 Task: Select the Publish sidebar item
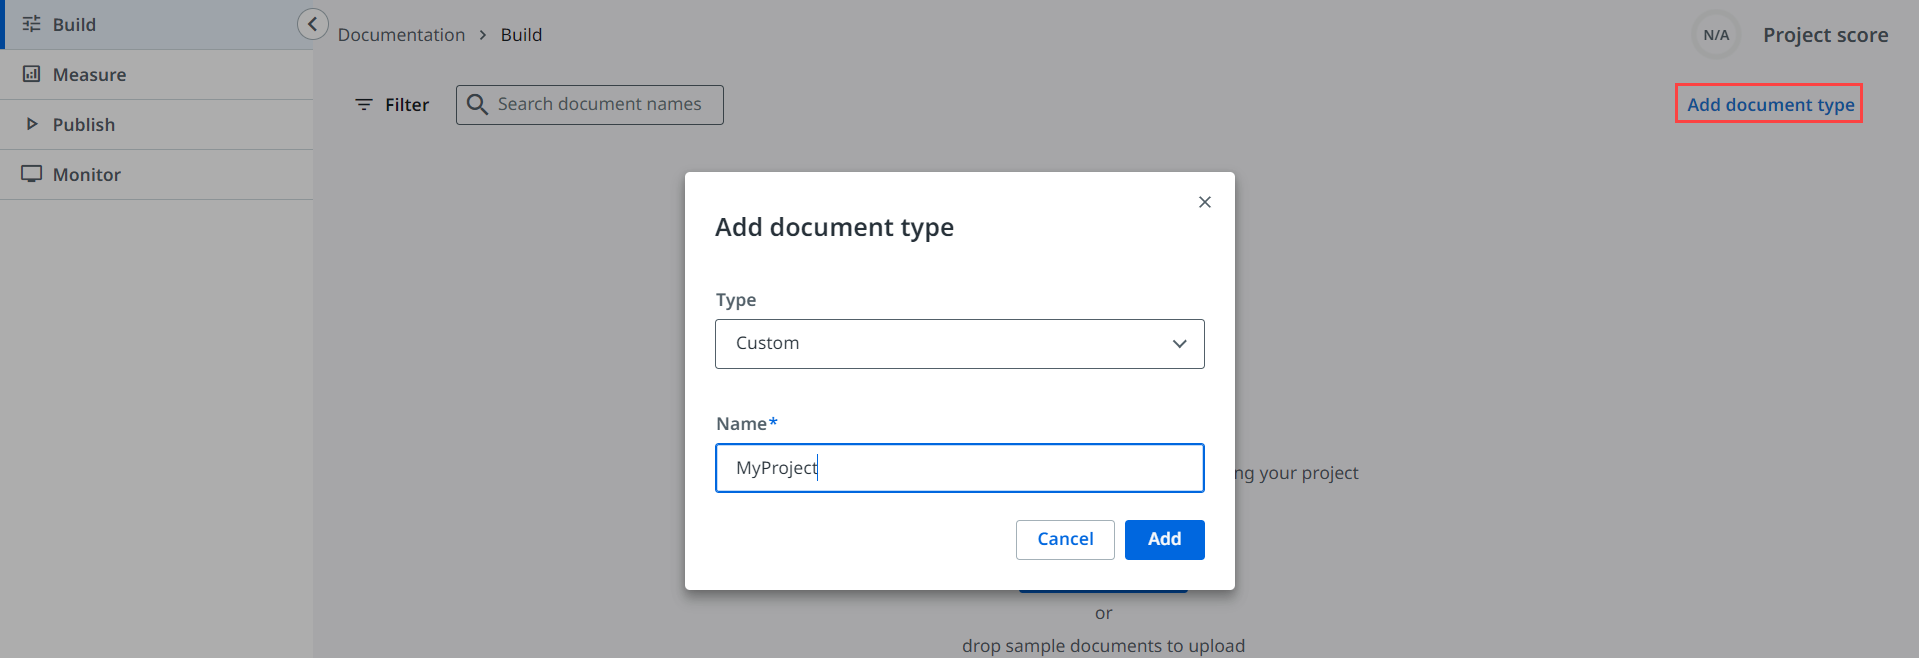(84, 125)
